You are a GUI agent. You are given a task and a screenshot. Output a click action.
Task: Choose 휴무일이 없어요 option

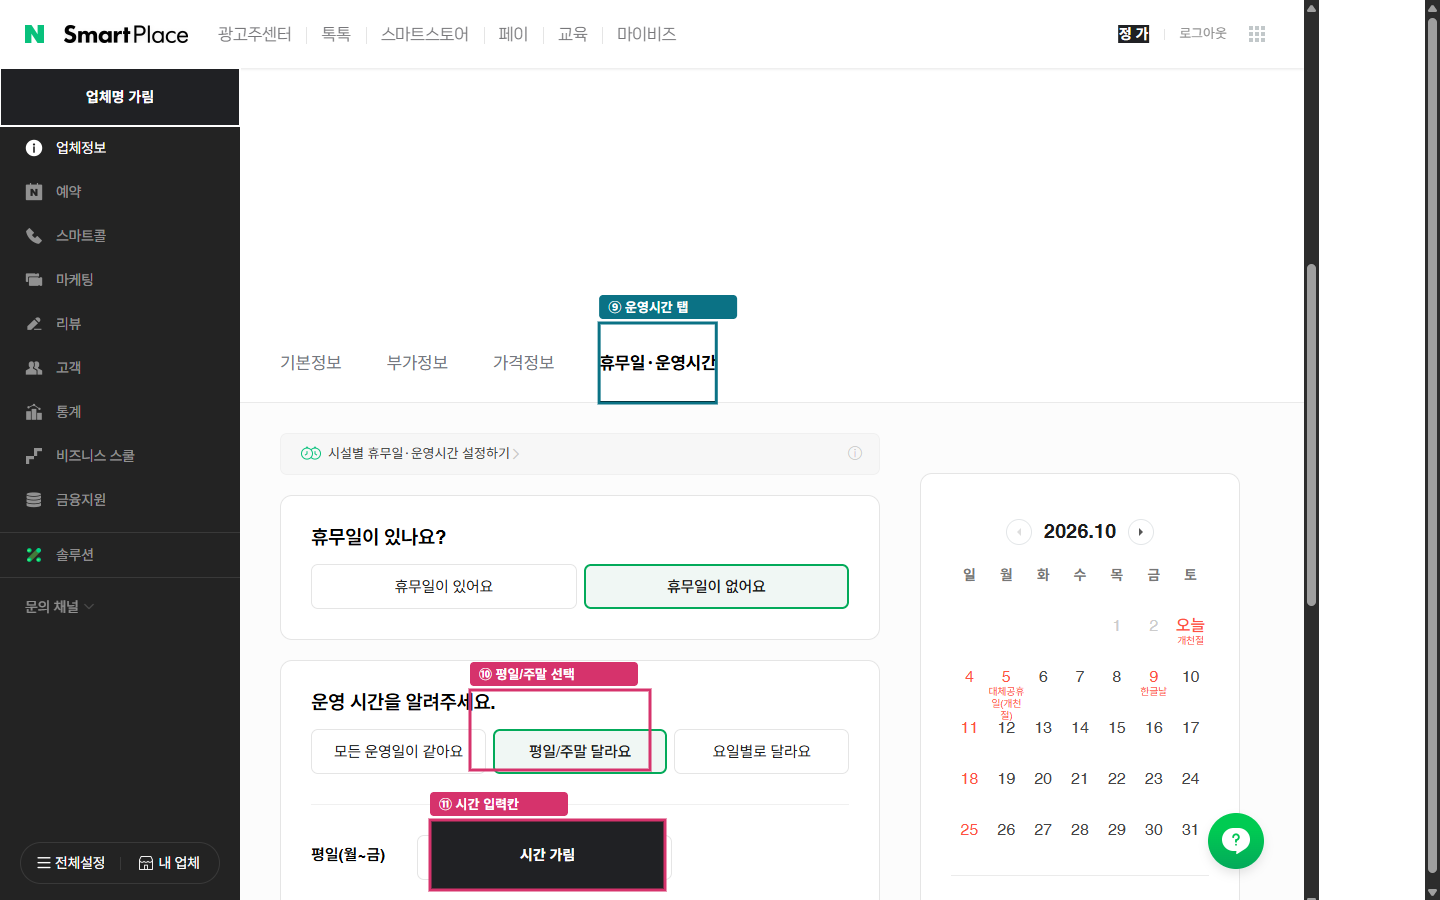coord(716,586)
